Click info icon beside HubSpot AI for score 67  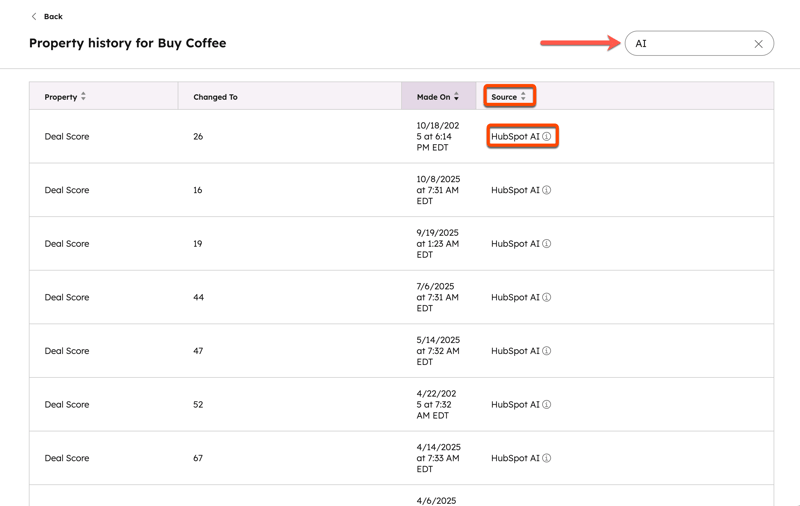547,458
